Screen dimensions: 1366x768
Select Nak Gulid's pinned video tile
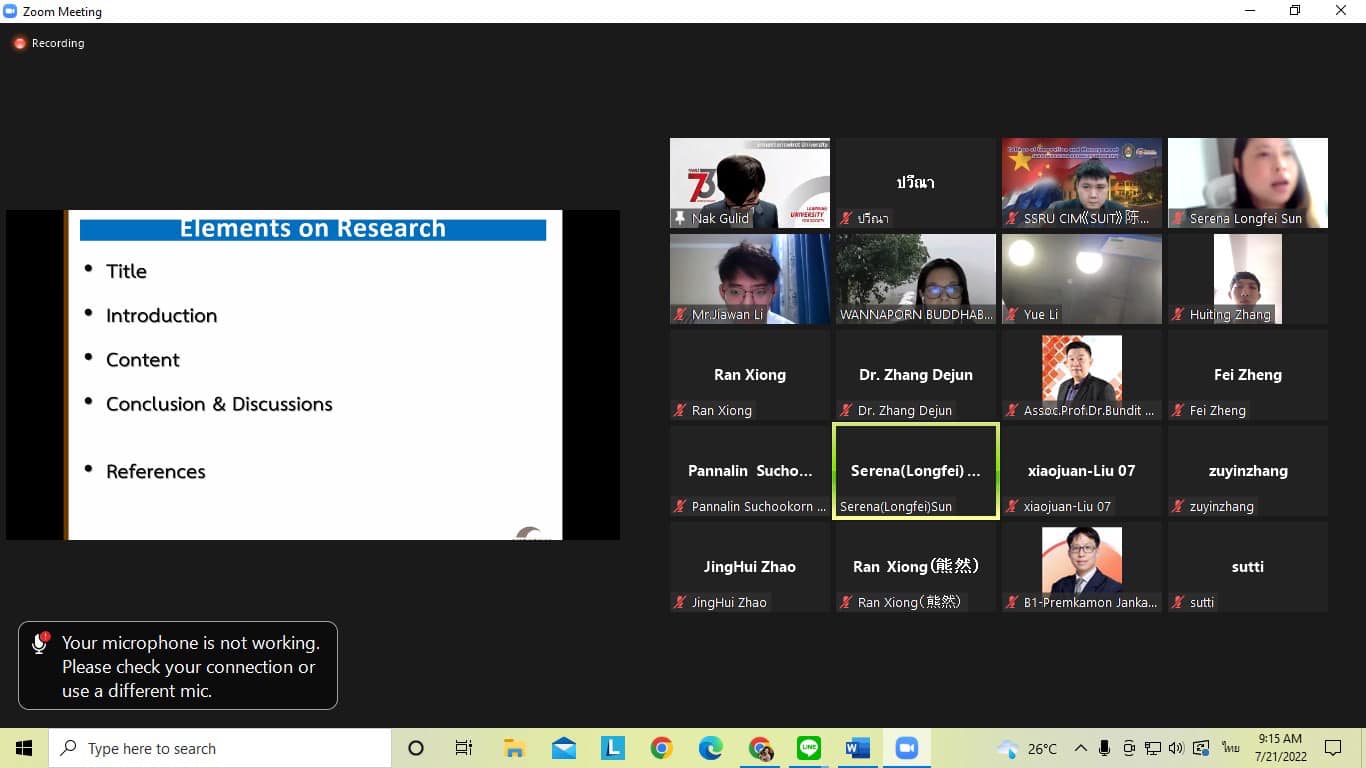[x=750, y=183]
